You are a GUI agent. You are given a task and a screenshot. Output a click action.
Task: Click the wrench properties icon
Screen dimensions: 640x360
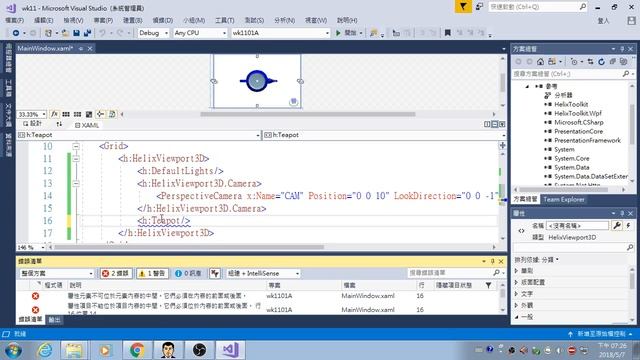point(617,225)
